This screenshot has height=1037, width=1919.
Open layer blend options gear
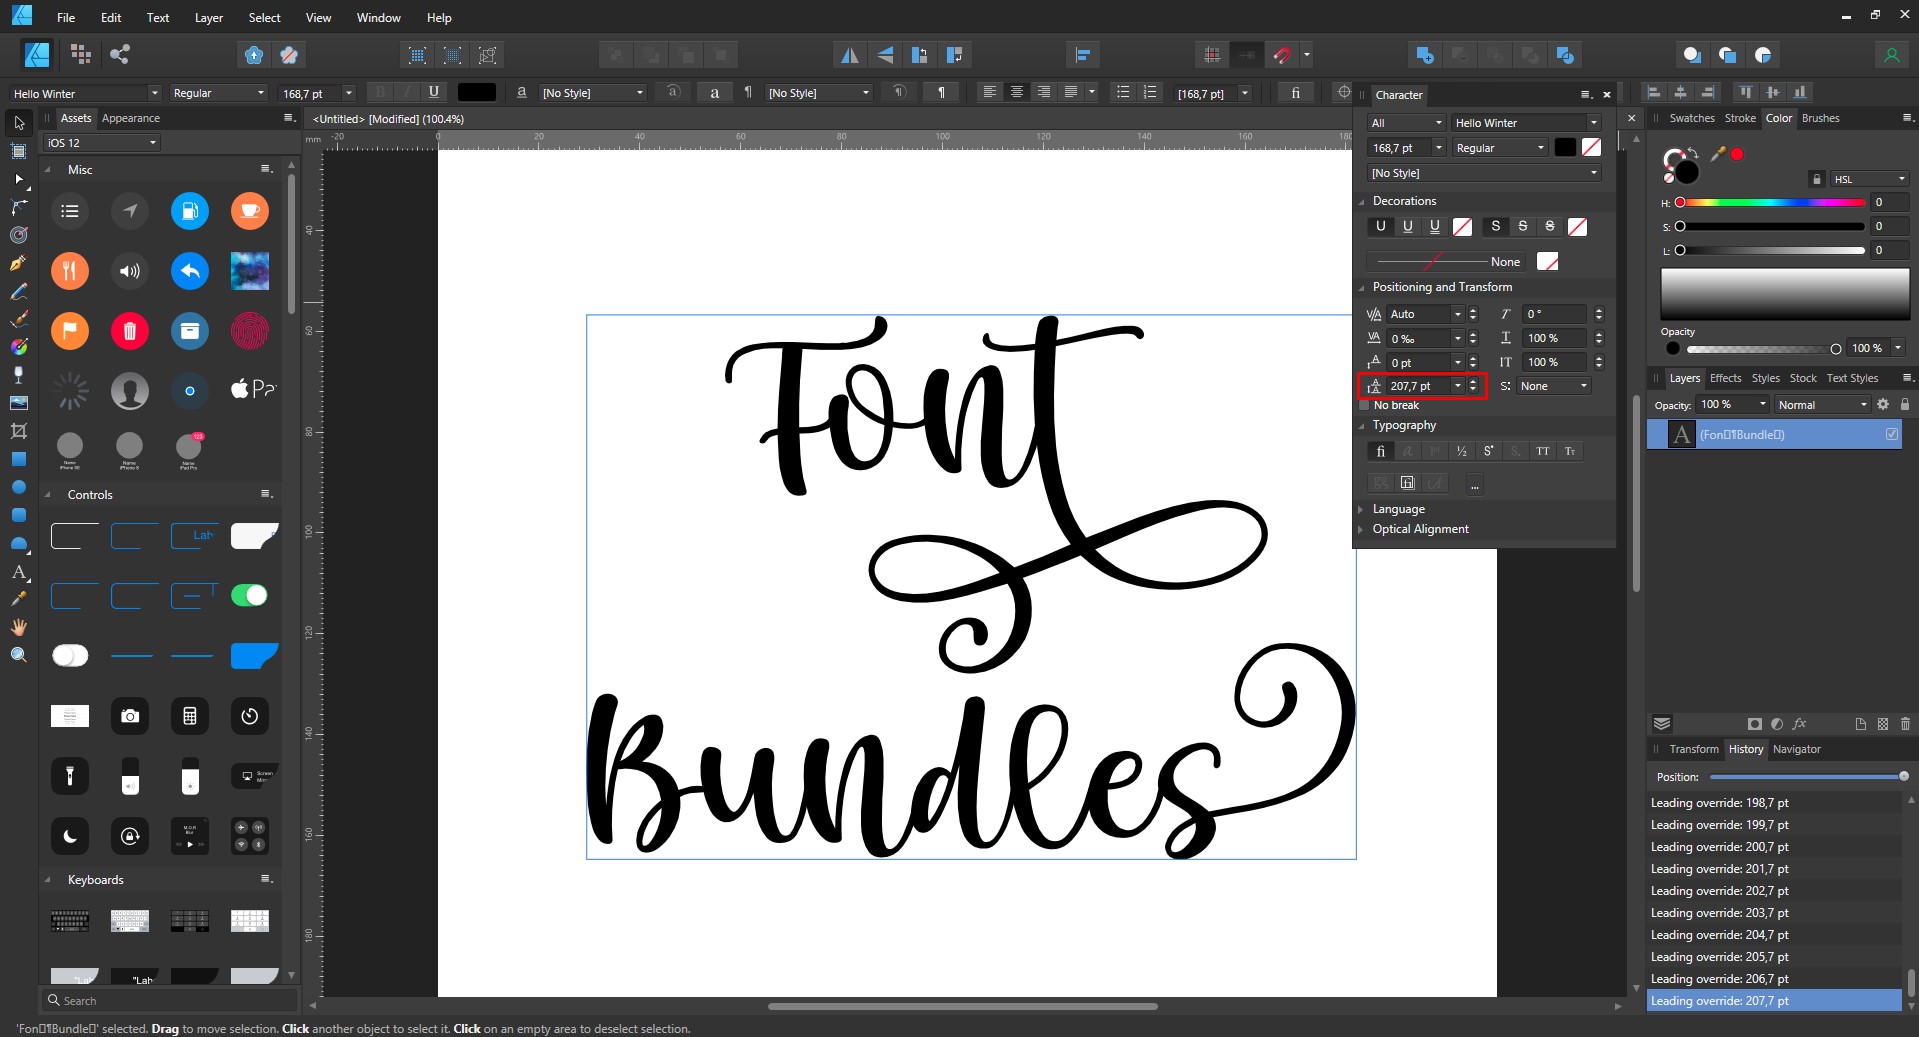tap(1883, 404)
